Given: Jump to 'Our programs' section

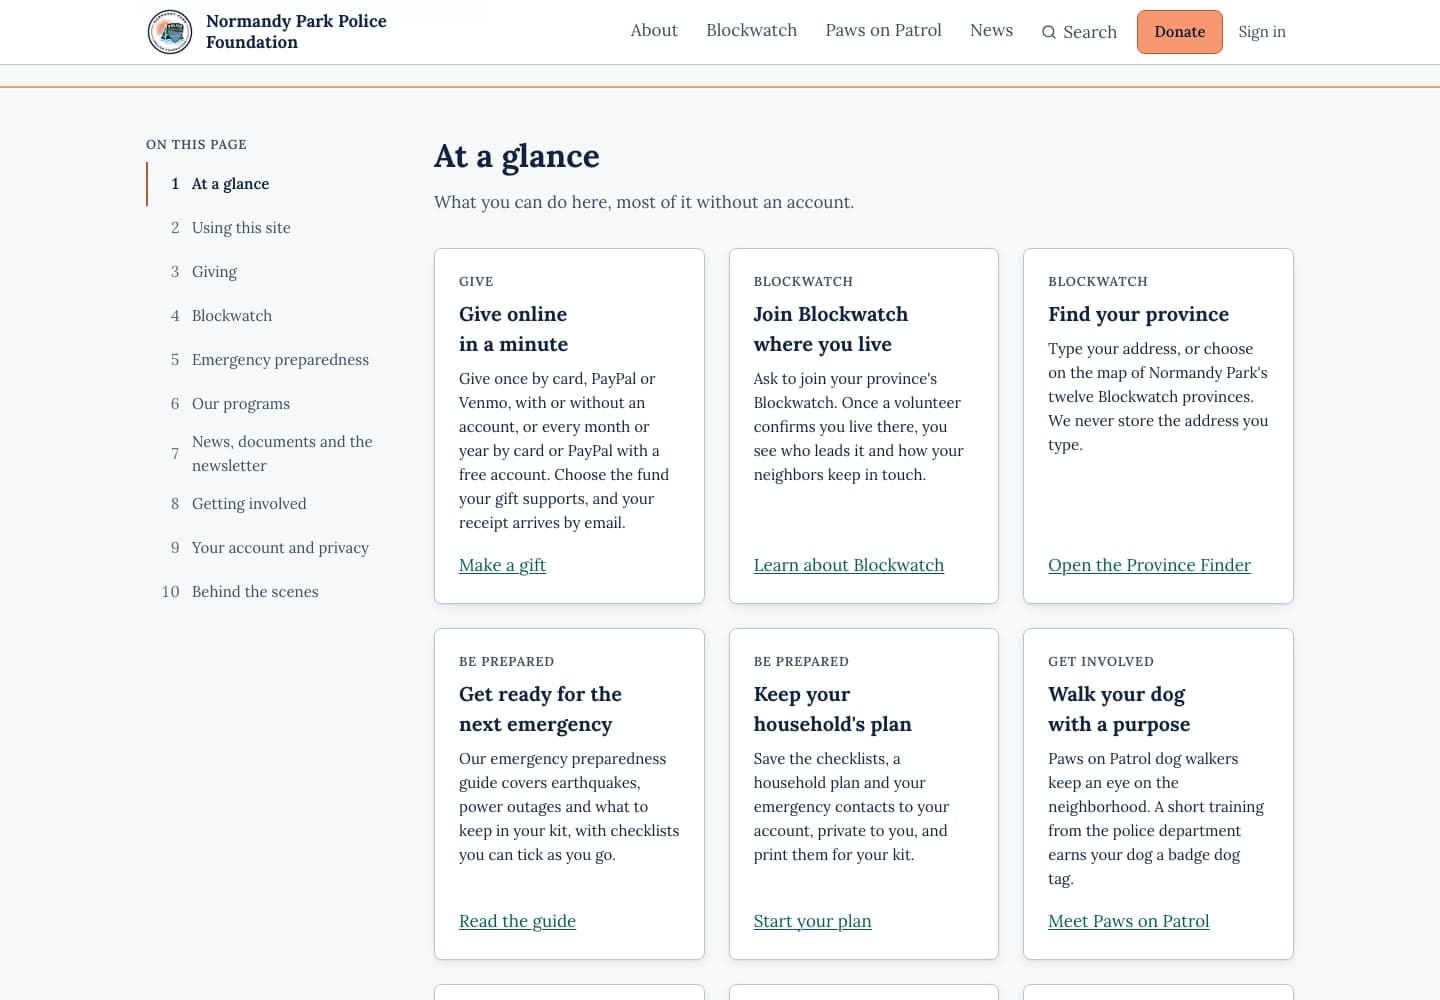Looking at the screenshot, I should click(x=241, y=404).
